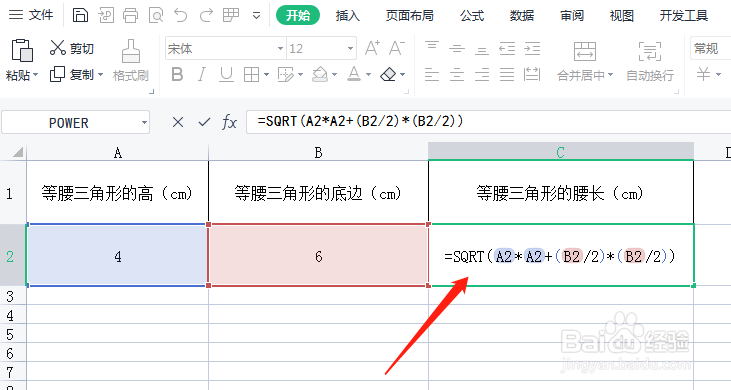Click the borders icon
Viewport: 731px width, 390px height.
point(252,74)
